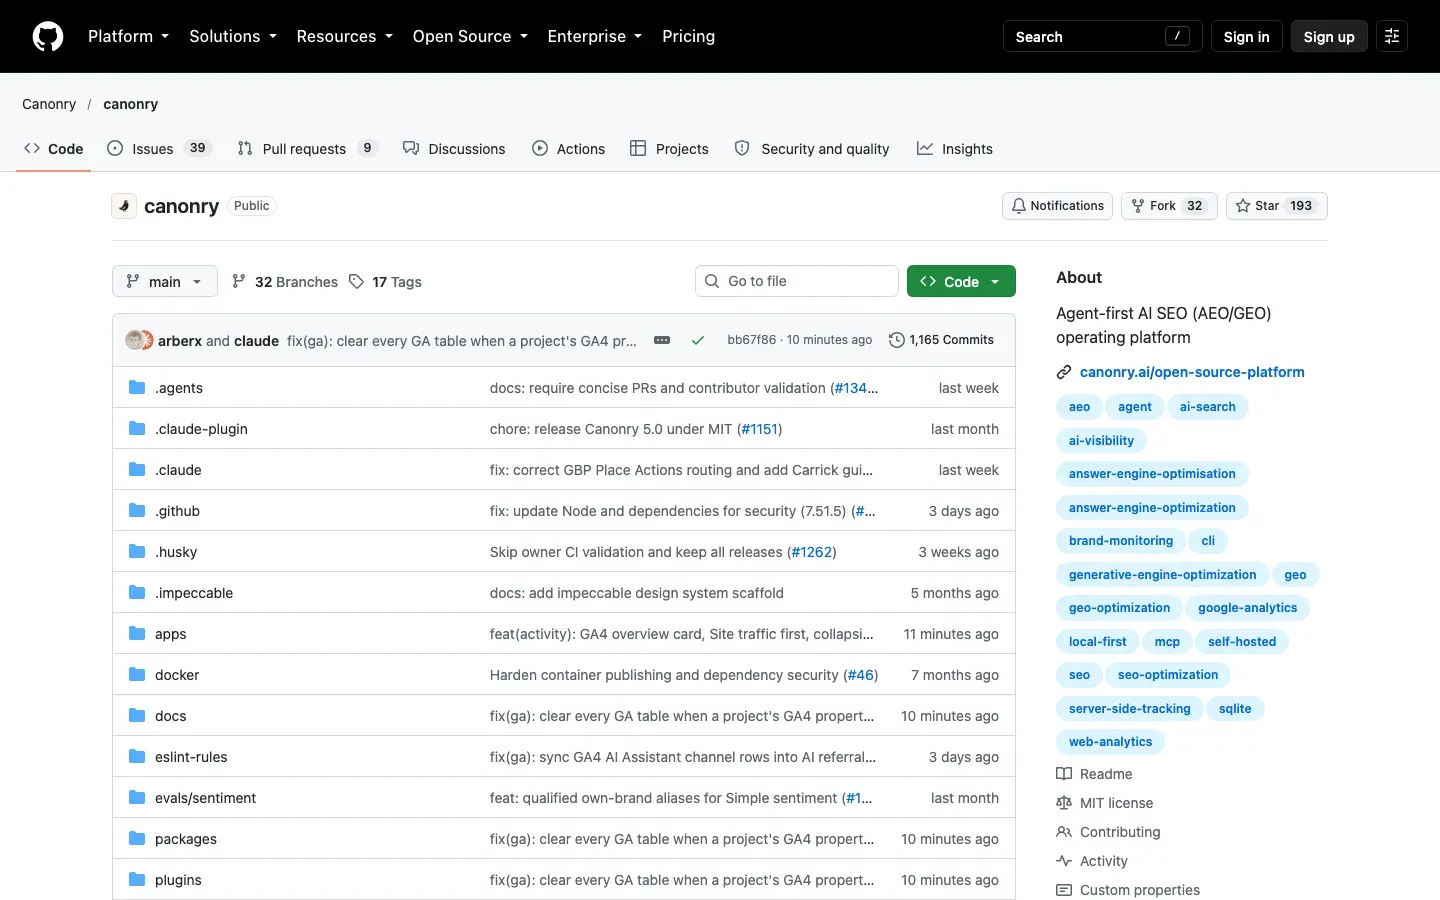Open the Readme book icon link
This screenshot has width=1440, height=900.
(x=1064, y=774)
